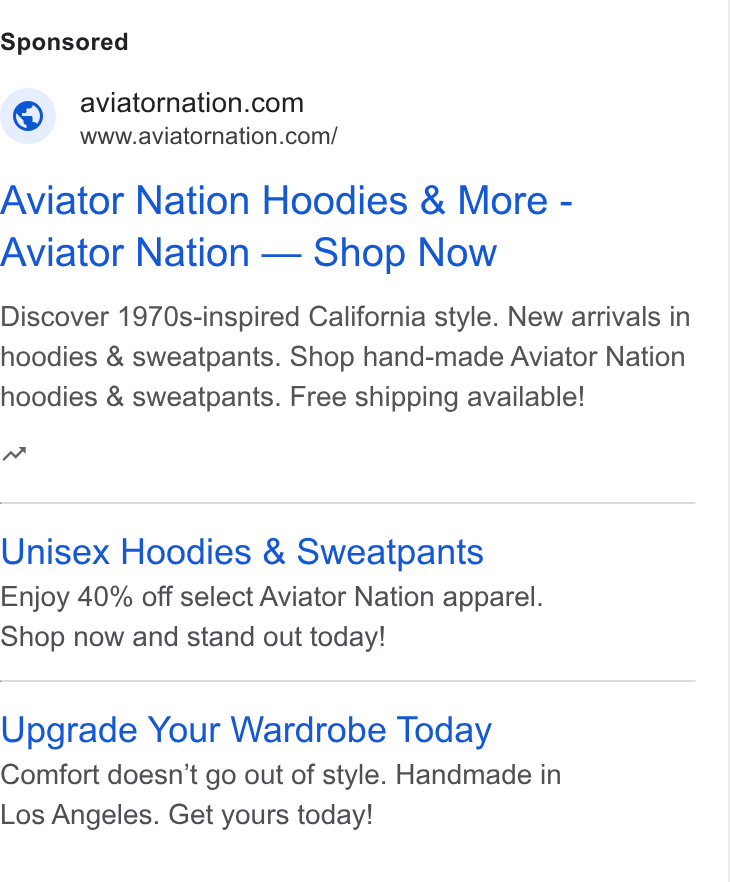Click the 'Comfort doesn't go out of style' text
Image resolution: width=730 pixels, height=882 pixels.
click(x=193, y=775)
